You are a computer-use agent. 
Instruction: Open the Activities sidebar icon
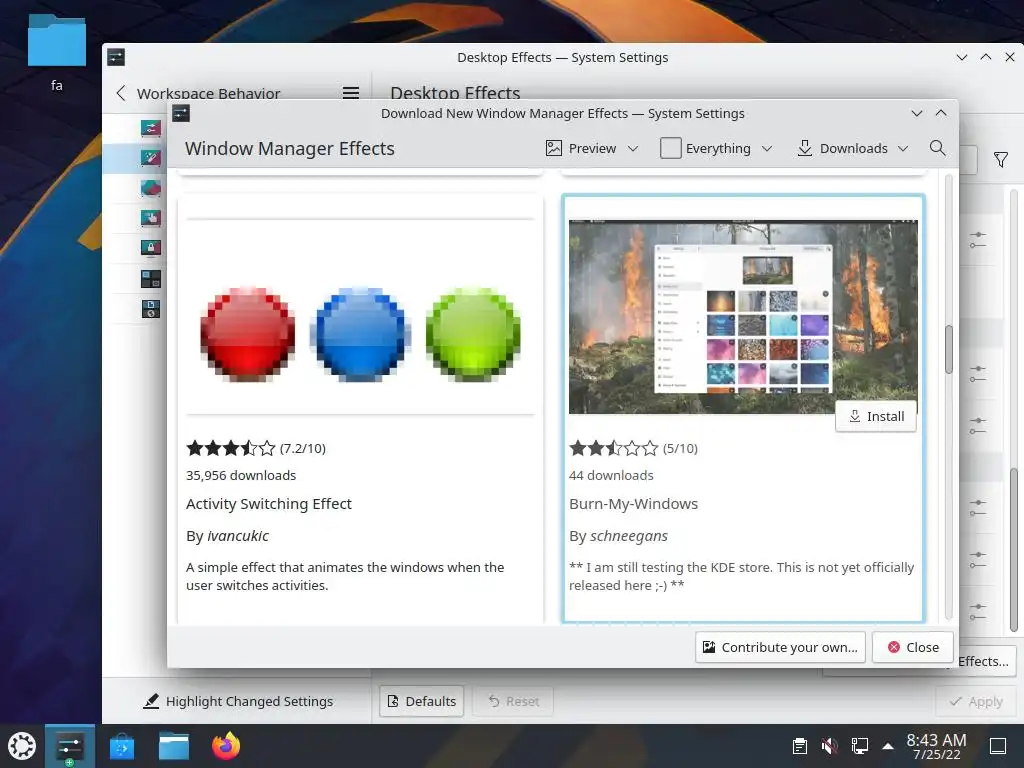151,309
